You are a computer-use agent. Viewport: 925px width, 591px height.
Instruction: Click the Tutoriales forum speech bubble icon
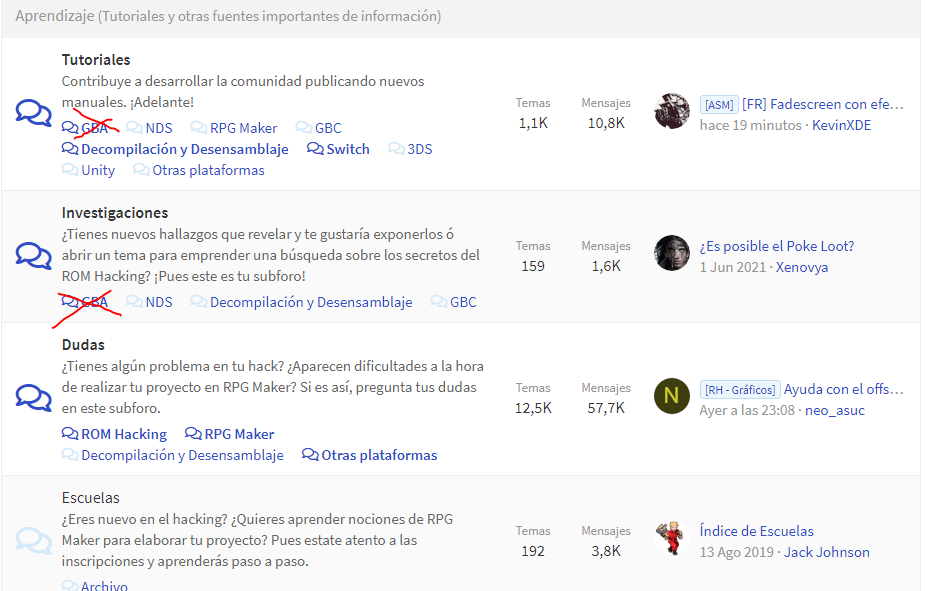33,113
